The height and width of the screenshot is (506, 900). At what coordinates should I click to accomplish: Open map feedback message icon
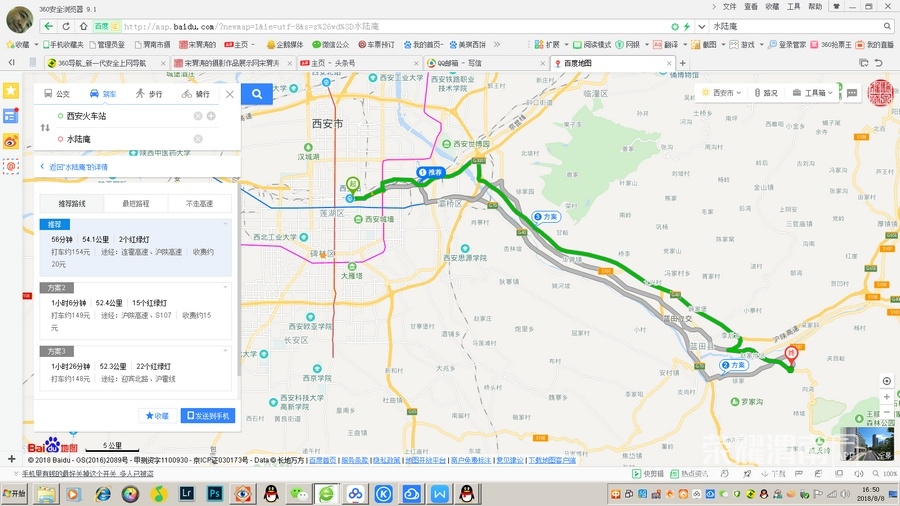tap(852, 92)
